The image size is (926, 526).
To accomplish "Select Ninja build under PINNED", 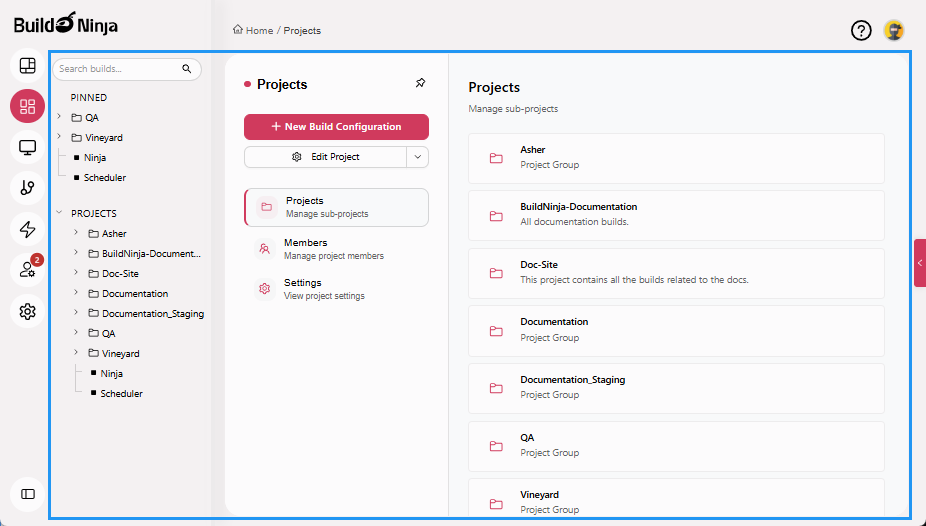I will click(95, 158).
